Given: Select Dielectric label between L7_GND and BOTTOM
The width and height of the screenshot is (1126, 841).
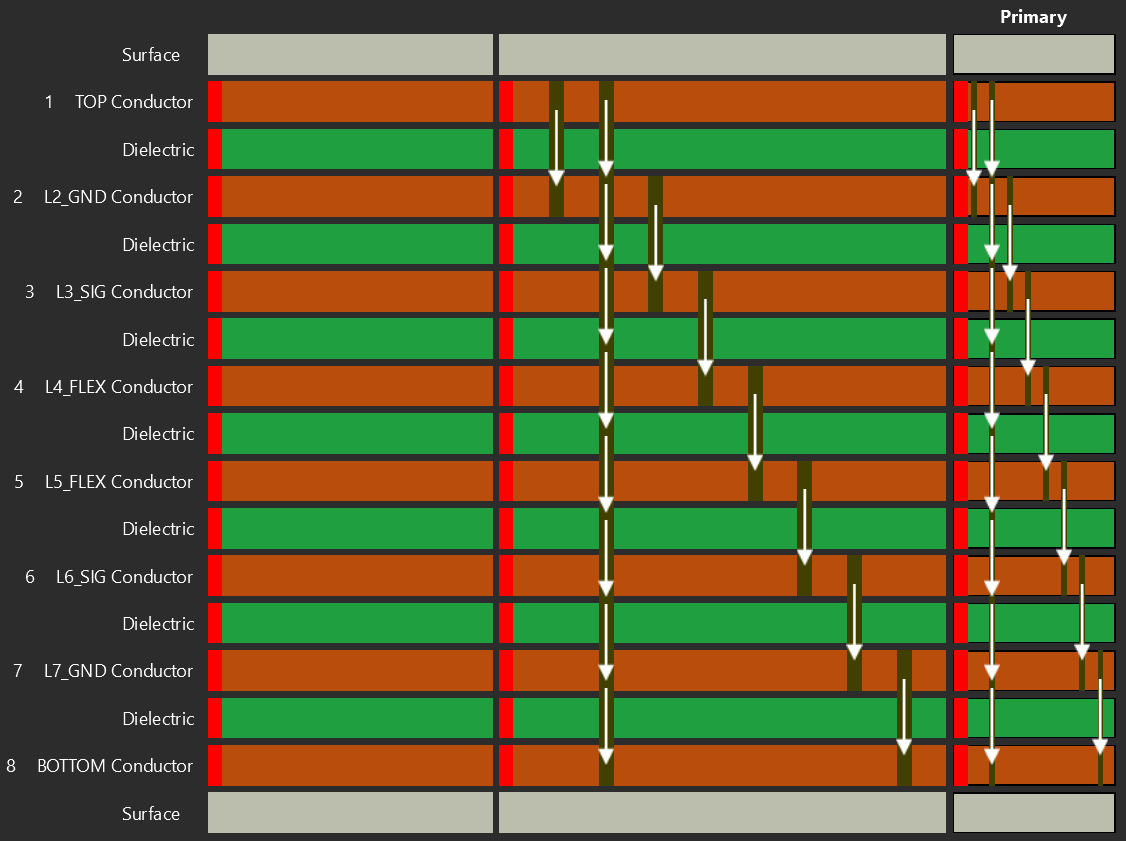Looking at the screenshot, I should [x=158, y=719].
